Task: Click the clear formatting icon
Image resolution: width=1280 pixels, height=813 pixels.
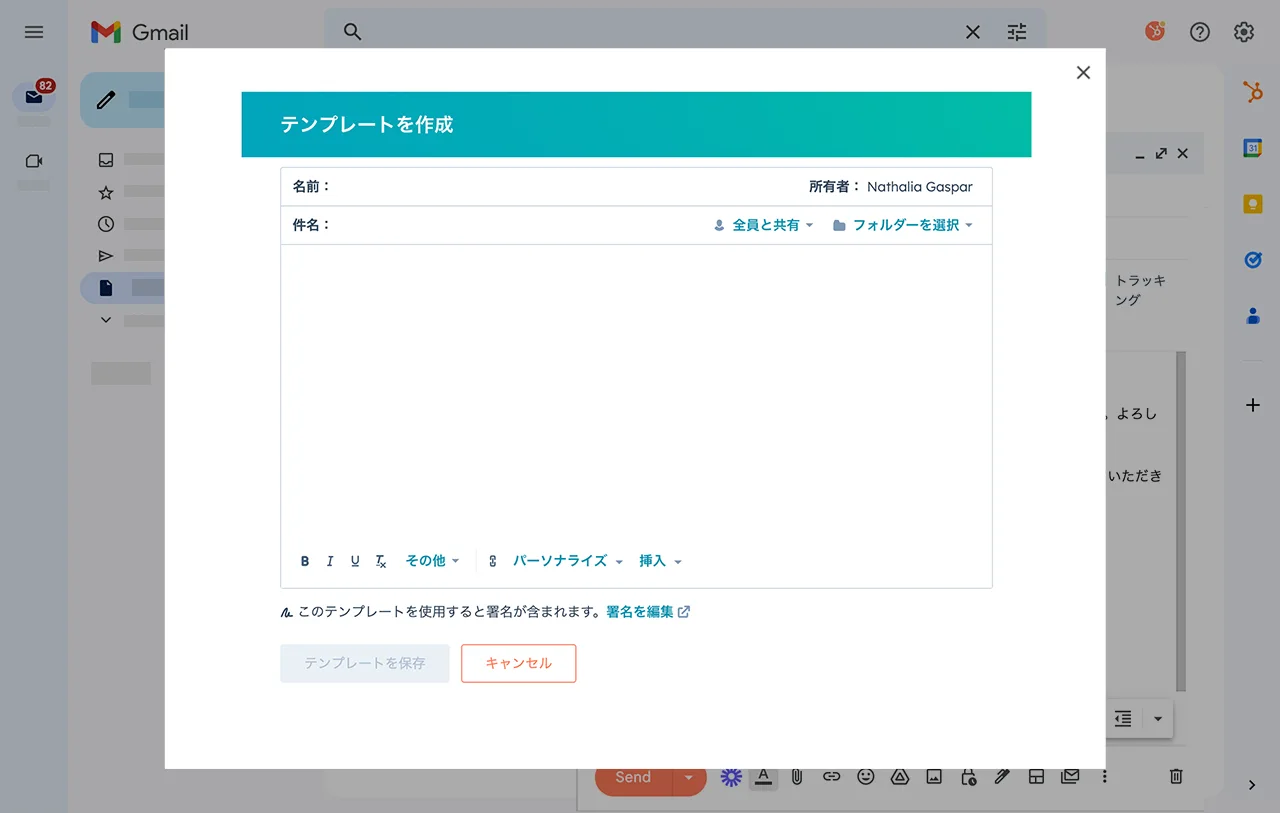Action: pyautogui.click(x=381, y=561)
